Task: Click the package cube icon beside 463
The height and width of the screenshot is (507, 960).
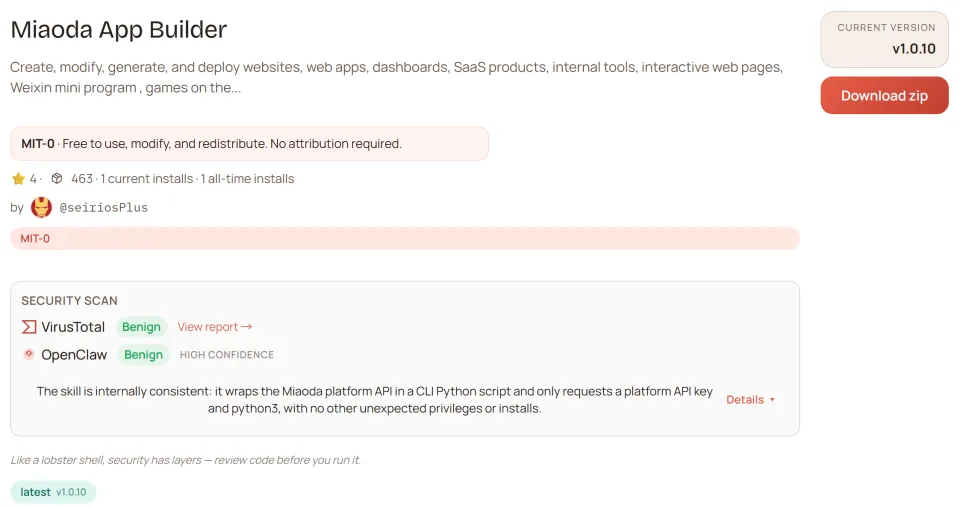Action: tap(57, 179)
